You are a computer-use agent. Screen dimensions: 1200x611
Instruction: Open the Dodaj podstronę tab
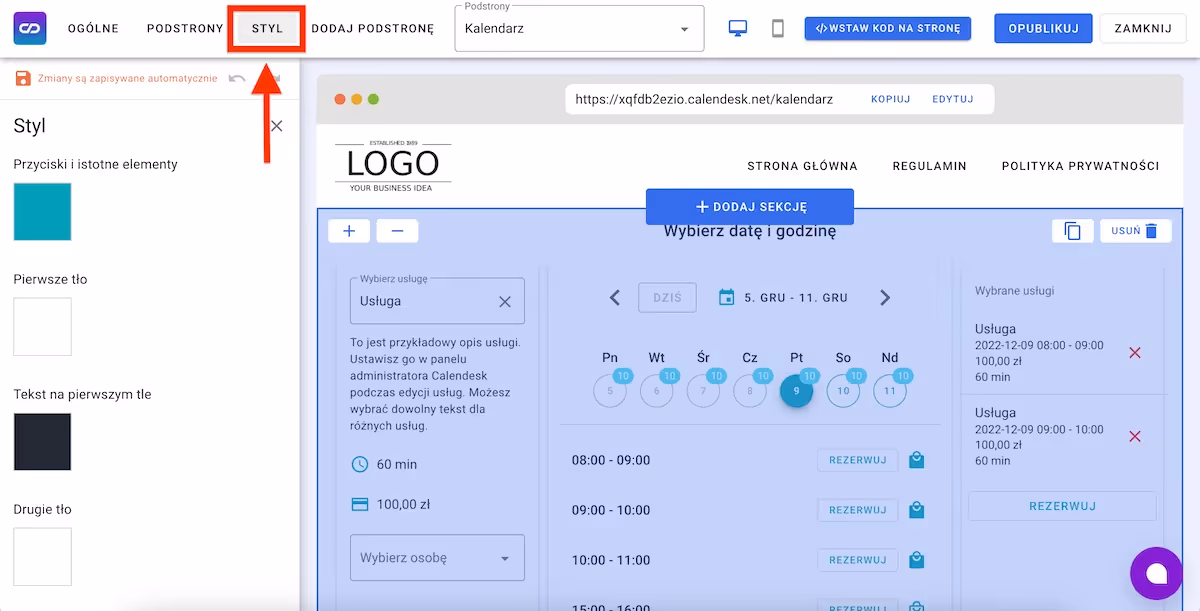pyautogui.click(x=372, y=29)
